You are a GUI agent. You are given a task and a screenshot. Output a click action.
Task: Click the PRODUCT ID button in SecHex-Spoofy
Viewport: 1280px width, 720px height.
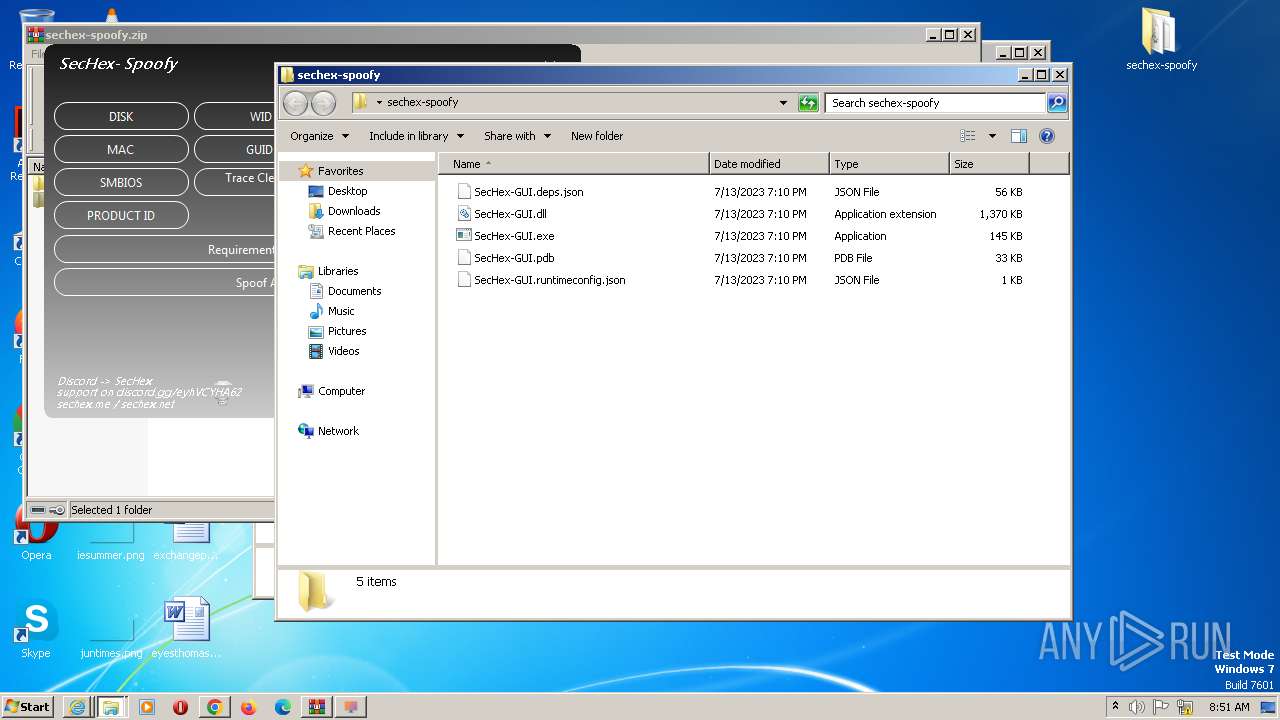pyautogui.click(x=121, y=216)
